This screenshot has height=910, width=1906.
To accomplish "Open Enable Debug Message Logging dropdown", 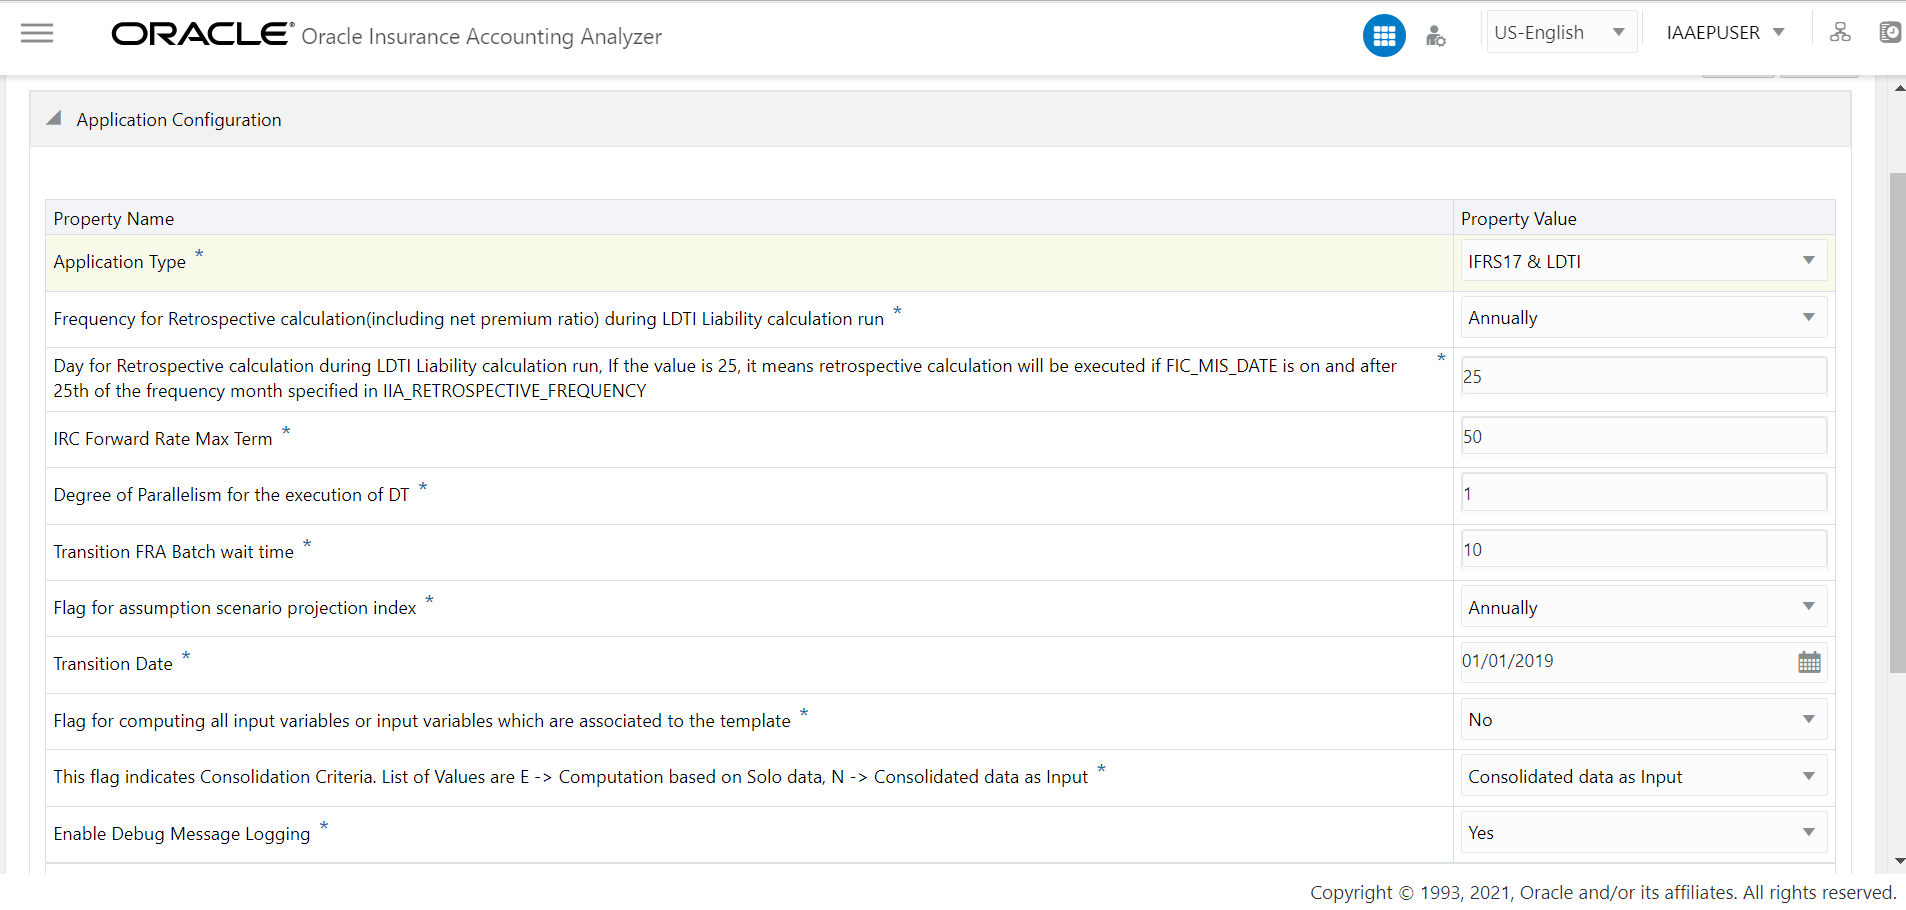I will click(1643, 833).
